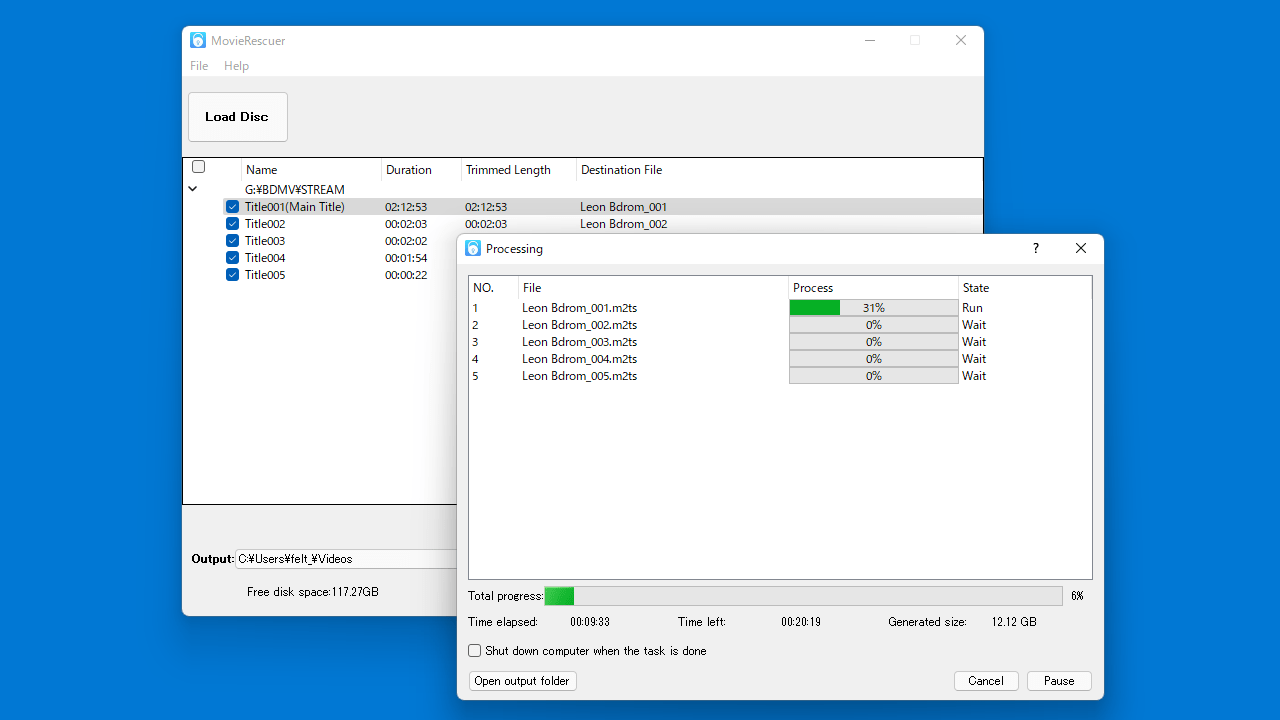
Task: Click the Processing dialog app icon
Action: coord(473,248)
